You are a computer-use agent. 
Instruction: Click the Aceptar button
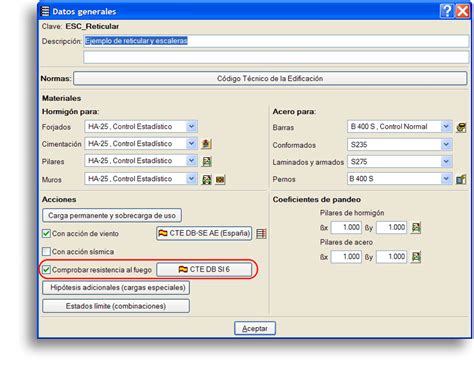point(255,328)
